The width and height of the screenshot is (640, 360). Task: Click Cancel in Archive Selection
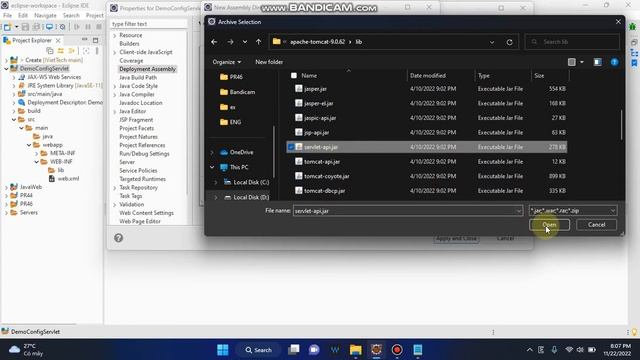596,224
